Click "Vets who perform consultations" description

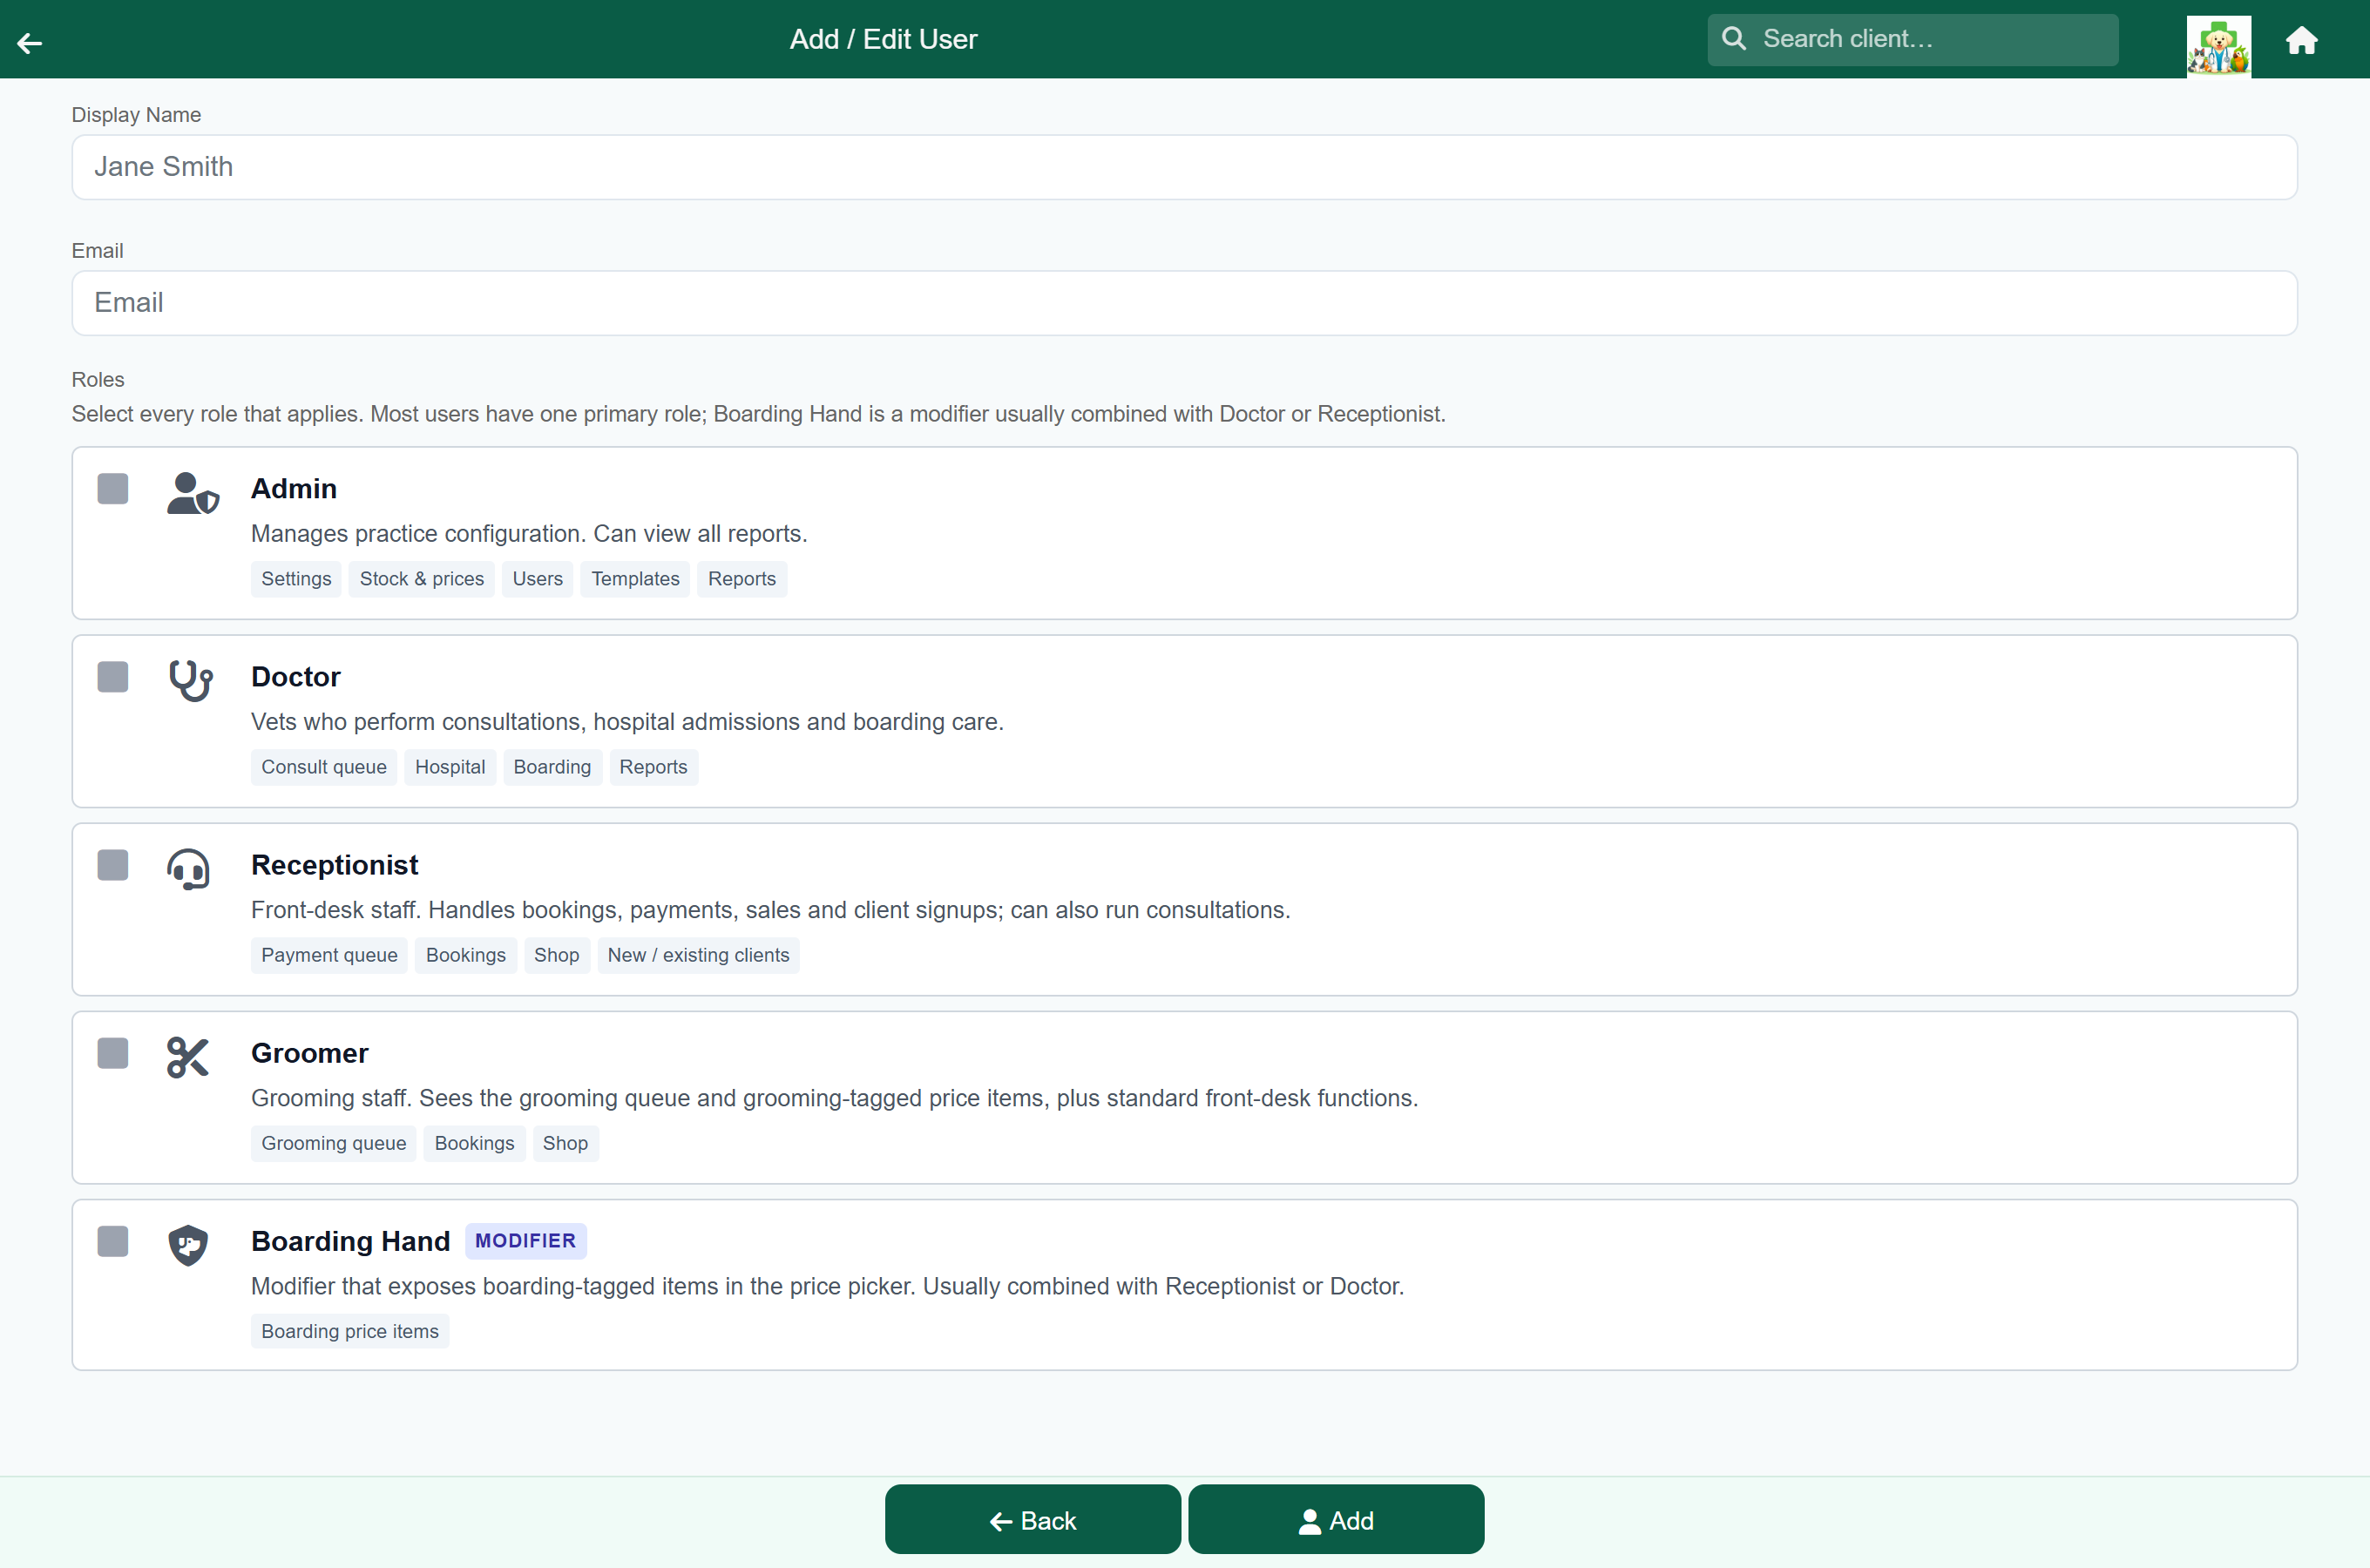click(627, 721)
